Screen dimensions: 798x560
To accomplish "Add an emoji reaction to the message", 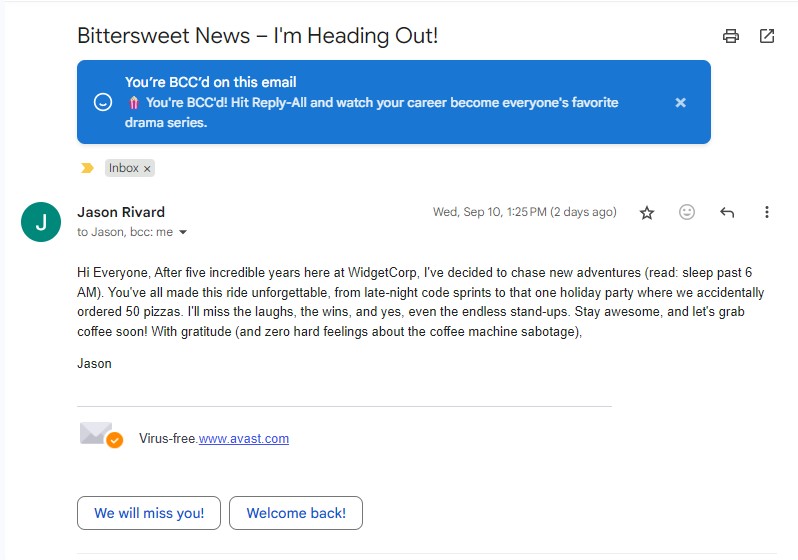I will click(687, 212).
